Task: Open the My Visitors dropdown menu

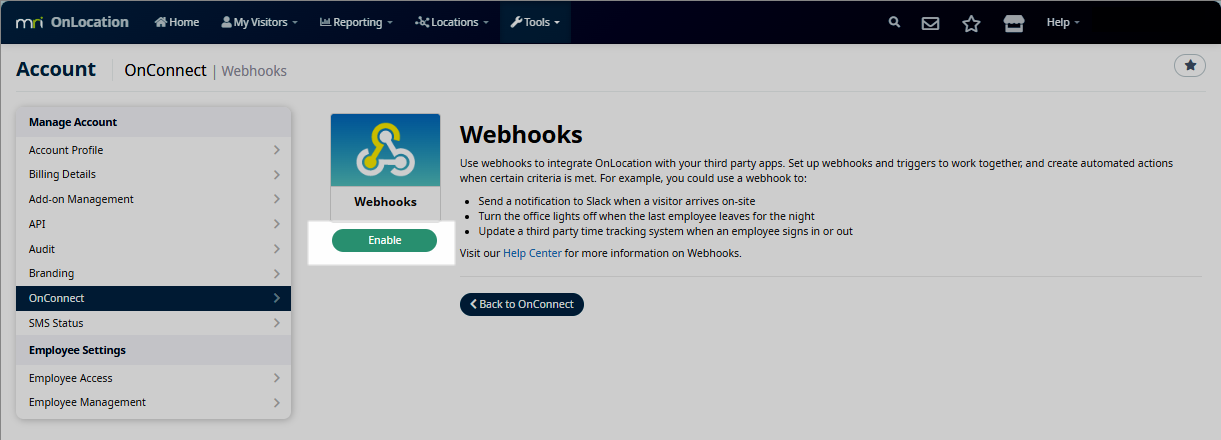Action: pos(259,22)
